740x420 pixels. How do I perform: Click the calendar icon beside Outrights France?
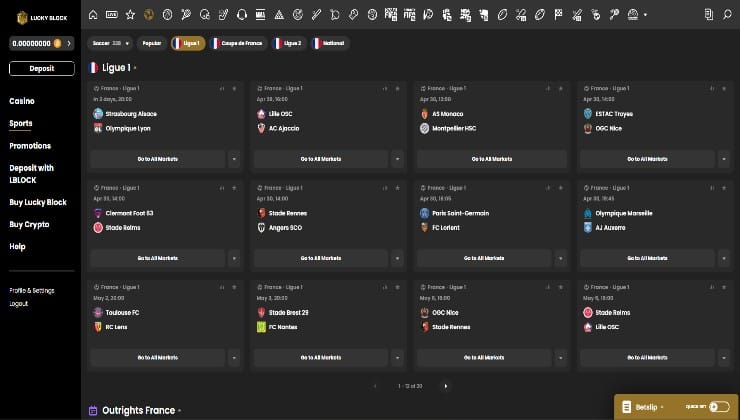click(93, 411)
